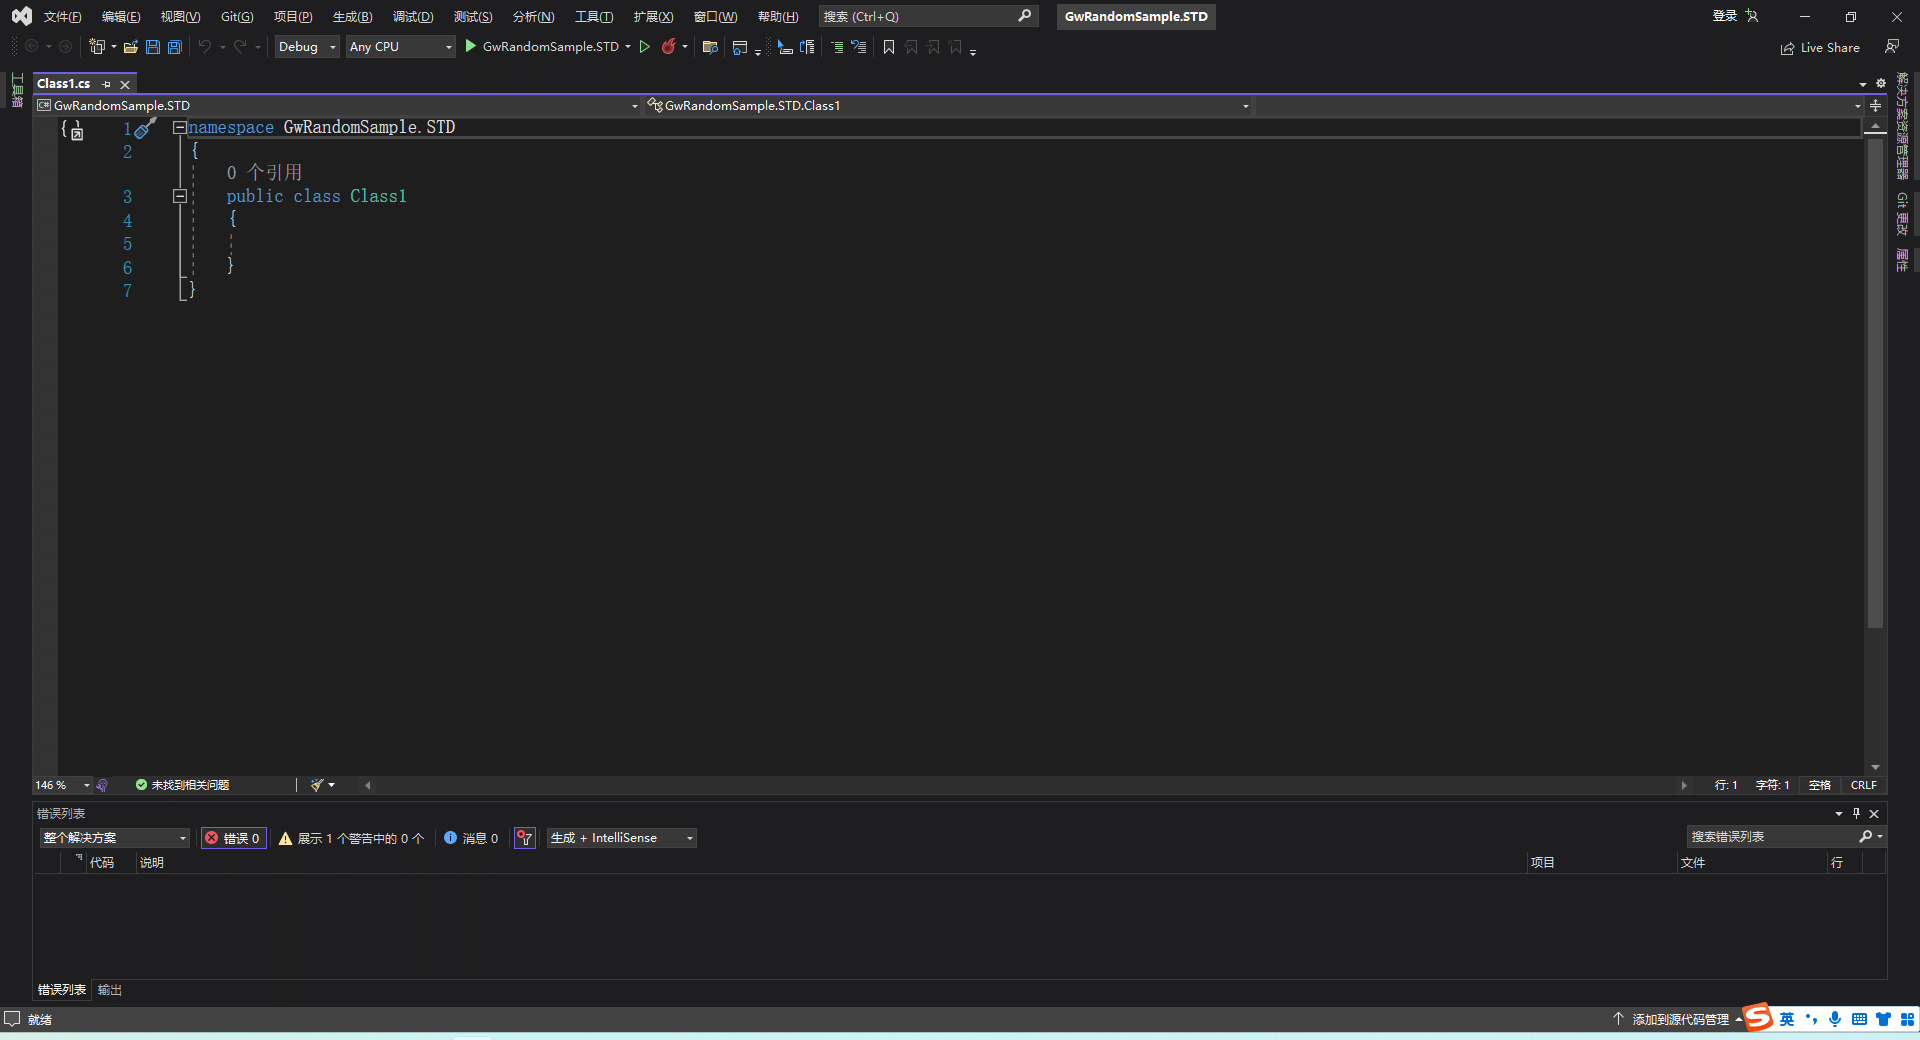Toggle the warnings filter in error list

click(x=351, y=838)
